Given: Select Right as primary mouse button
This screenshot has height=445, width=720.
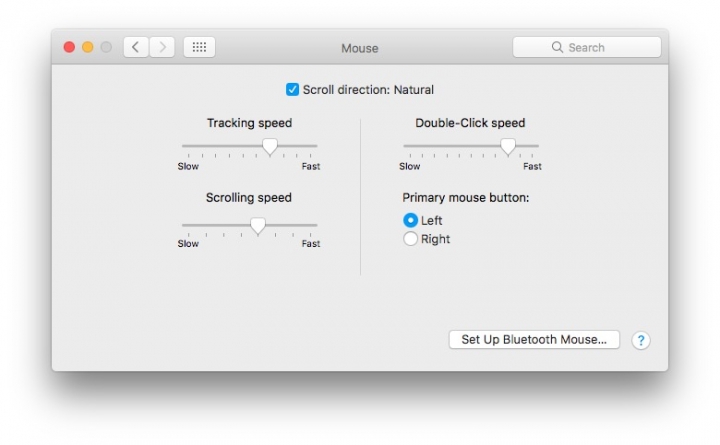Looking at the screenshot, I should [410, 239].
